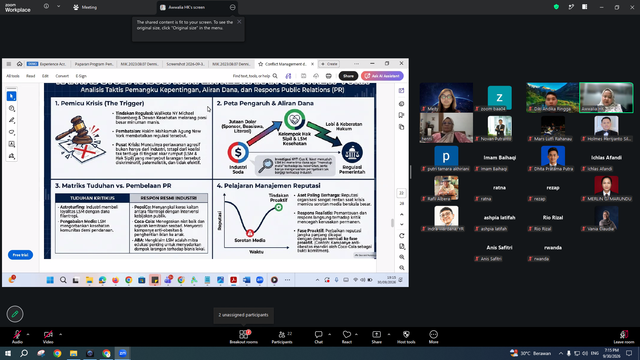
Task: Open the Breakout rooms panel
Action: tap(244, 336)
